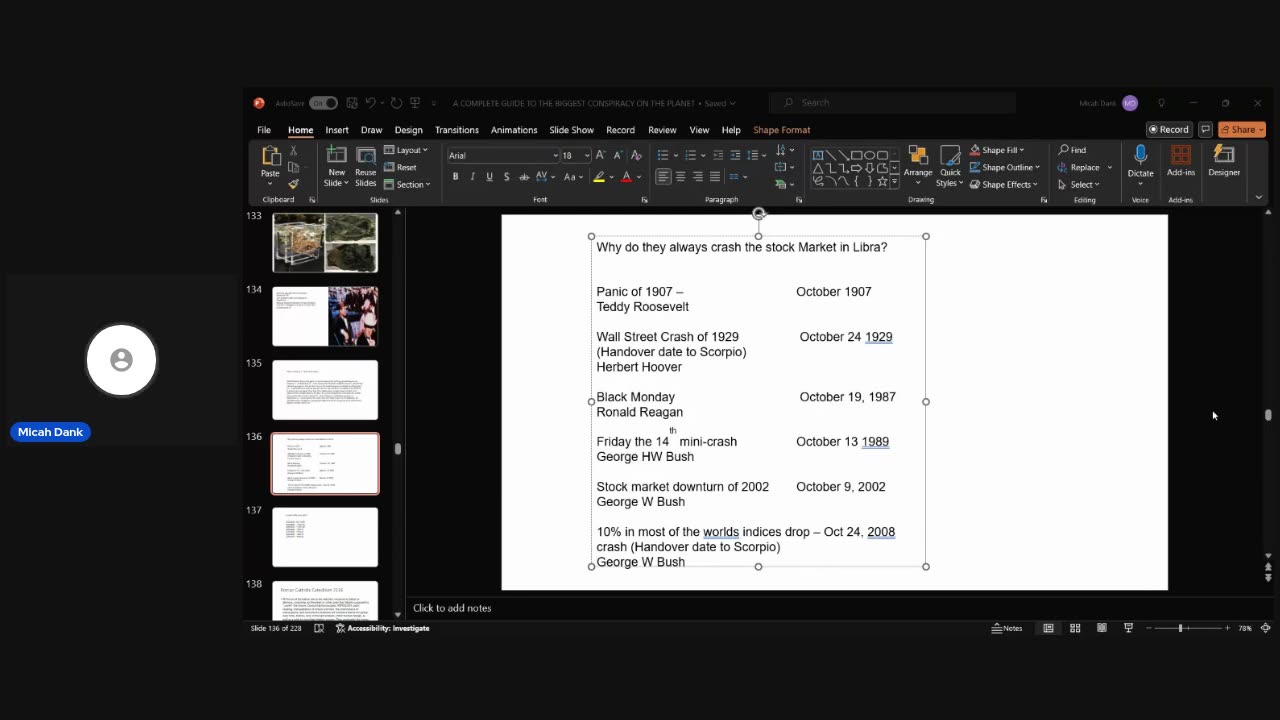Switch to the Design tab
The image size is (1280, 720).
tap(408, 130)
